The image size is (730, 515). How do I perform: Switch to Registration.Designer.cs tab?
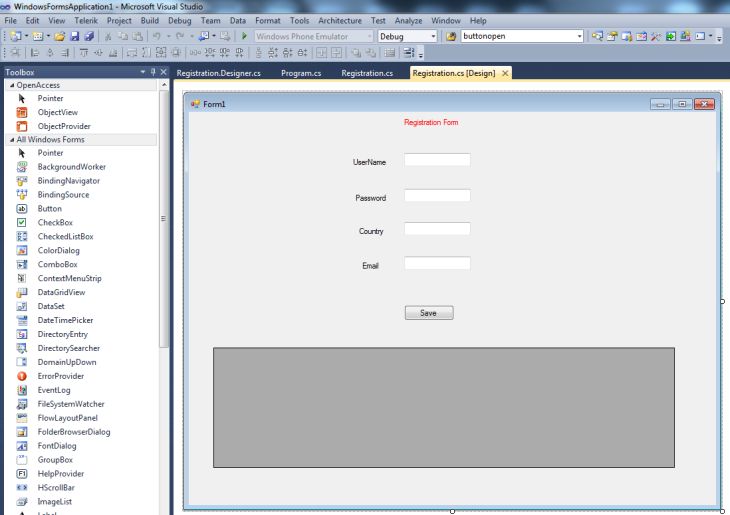point(218,73)
